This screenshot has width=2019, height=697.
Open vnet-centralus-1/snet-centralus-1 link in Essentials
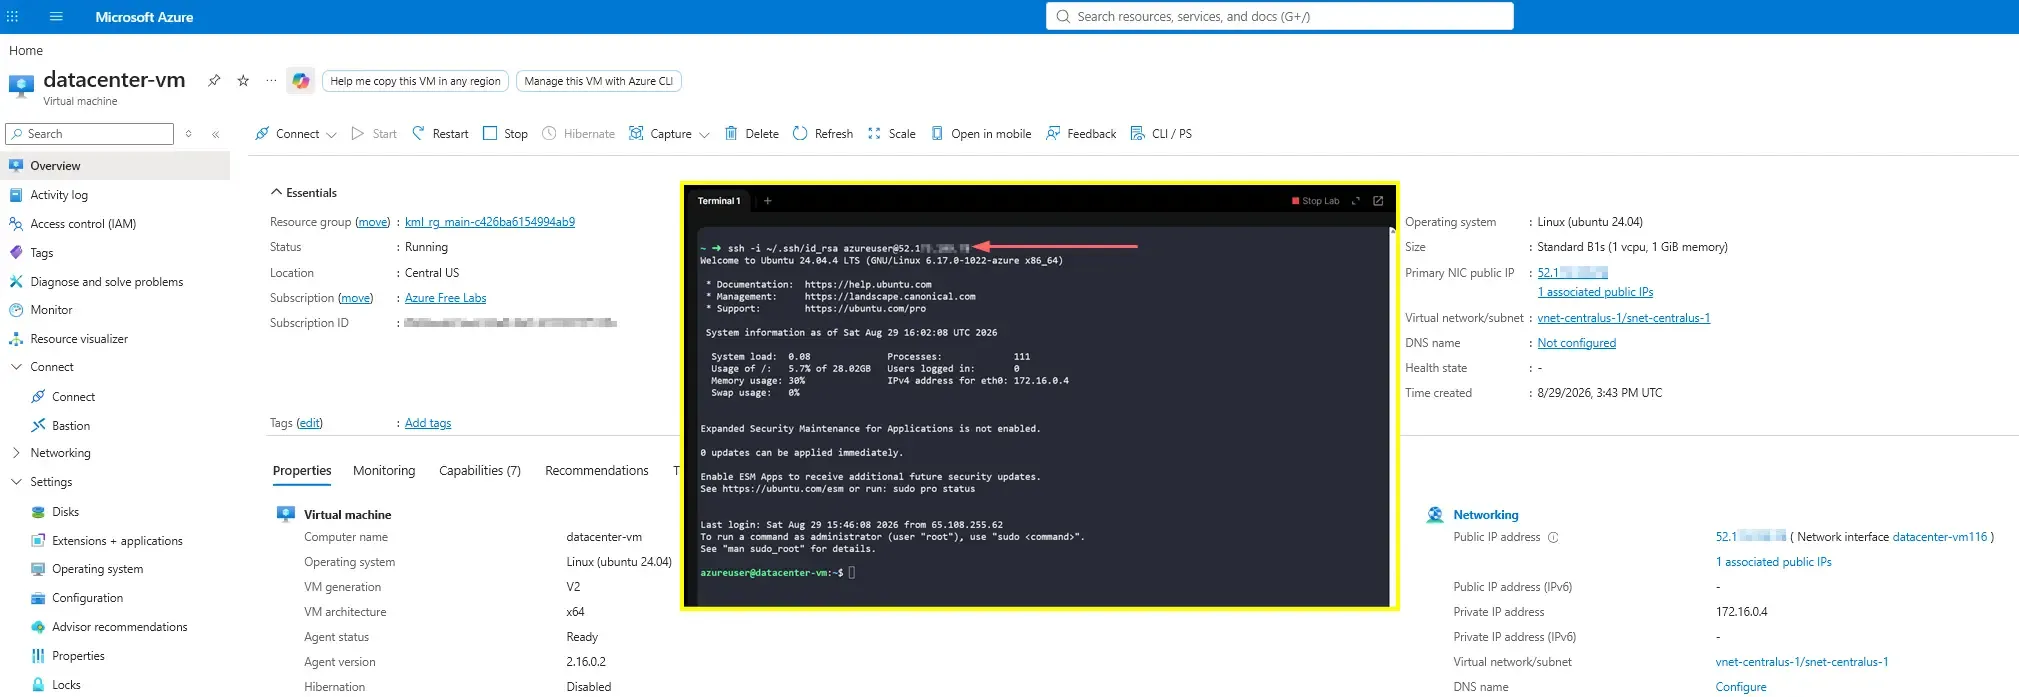click(x=1624, y=318)
